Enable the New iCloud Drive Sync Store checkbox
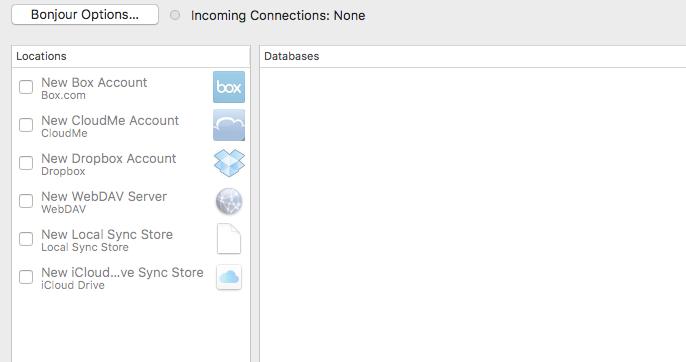Image resolution: width=686 pixels, height=362 pixels. click(x=26, y=277)
